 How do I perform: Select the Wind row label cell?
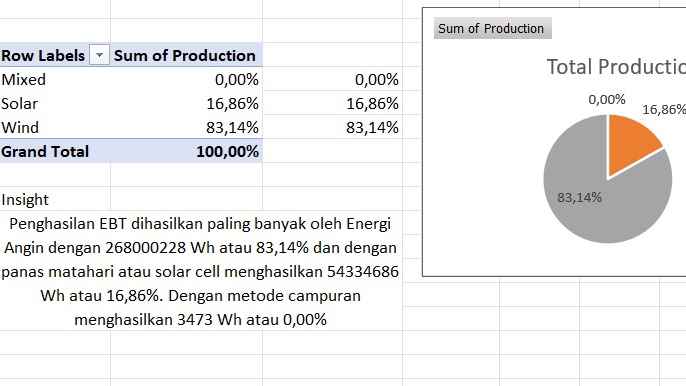[x=55, y=127]
